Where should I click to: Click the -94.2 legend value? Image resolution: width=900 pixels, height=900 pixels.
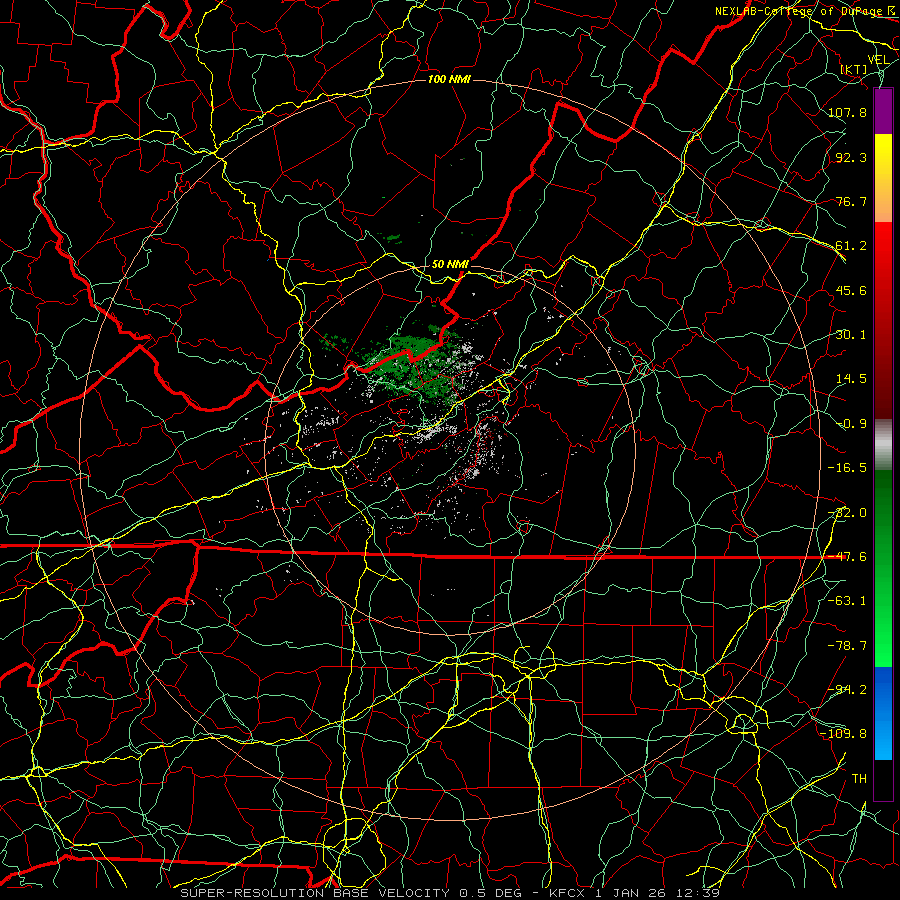[847, 690]
